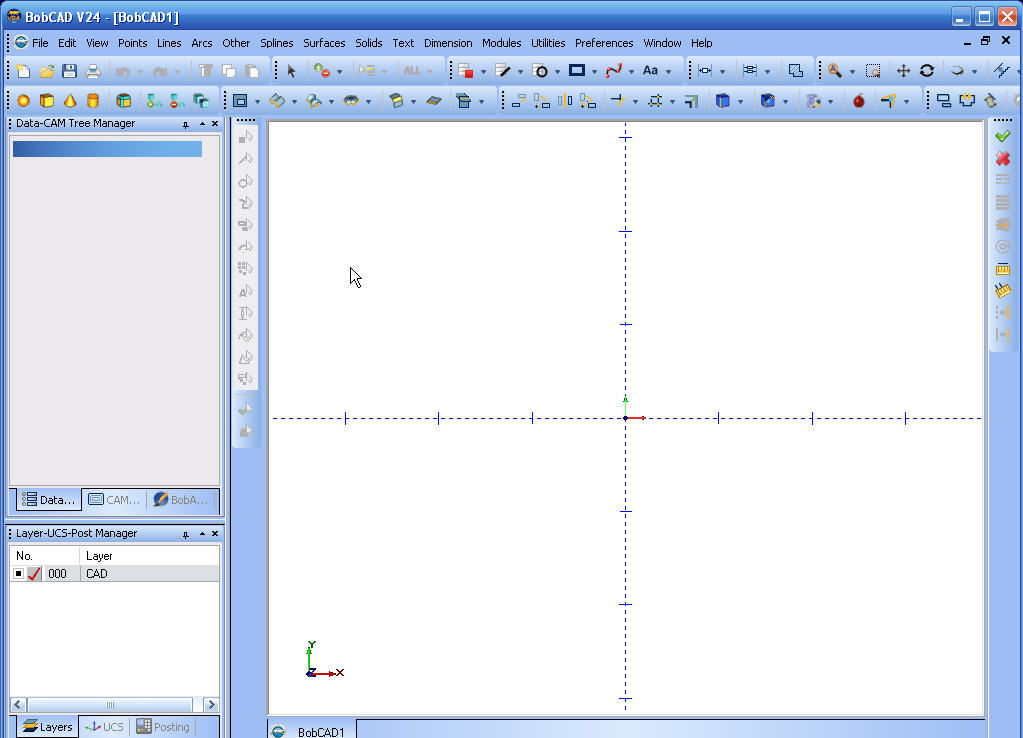Activate the selection arrow tool

pos(290,70)
